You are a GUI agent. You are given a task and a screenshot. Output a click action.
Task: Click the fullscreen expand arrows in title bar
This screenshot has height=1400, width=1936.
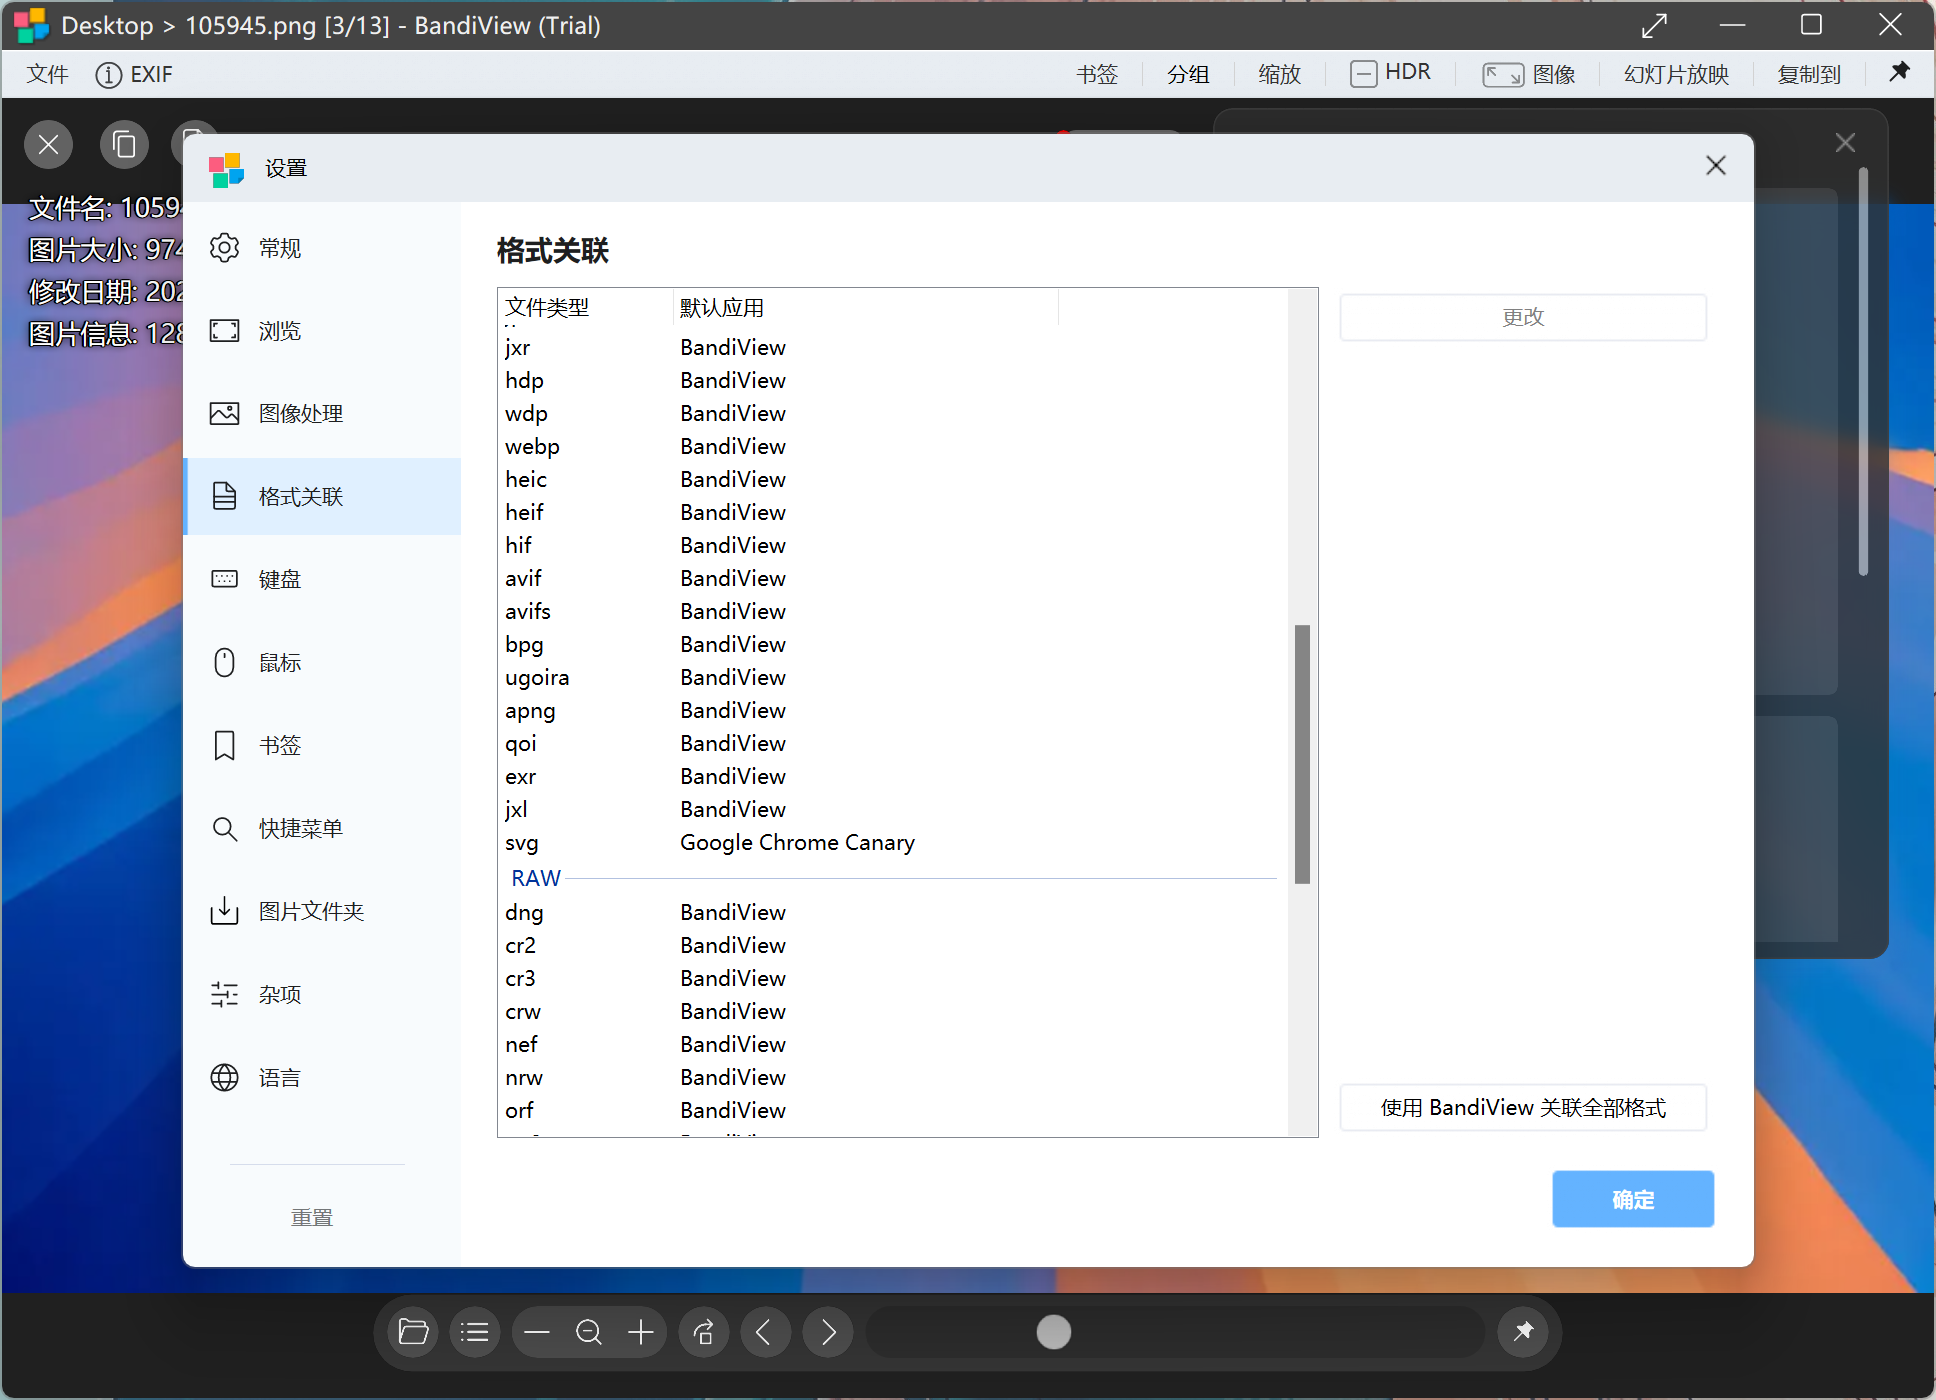[1655, 25]
